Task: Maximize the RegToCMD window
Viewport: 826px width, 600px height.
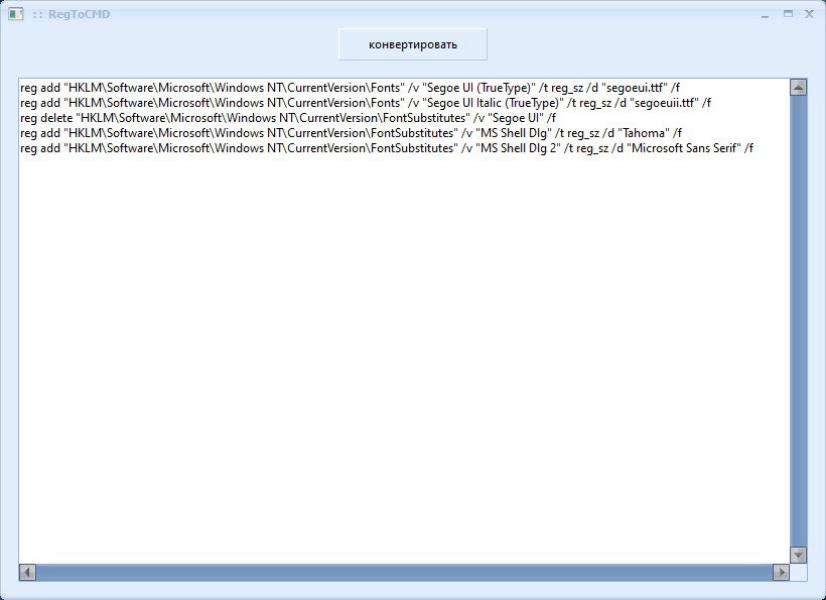Action: (788, 14)
